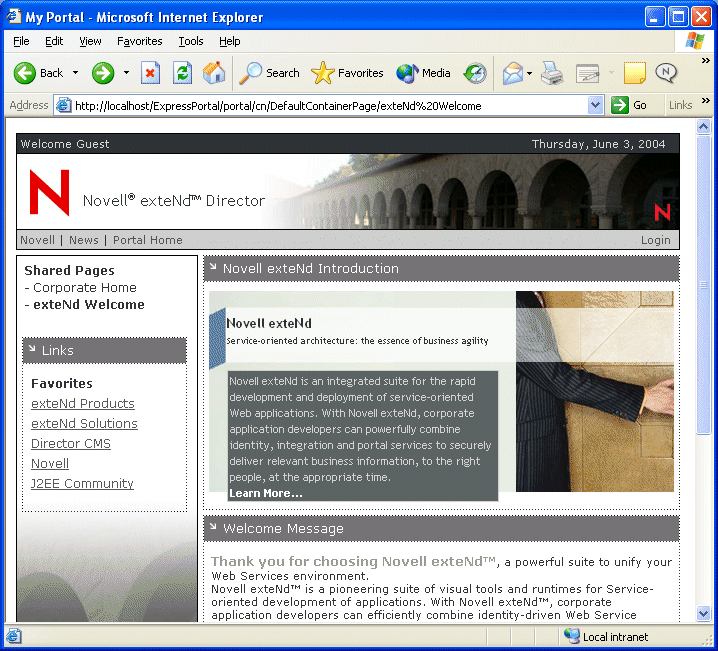The height and width of the screenshot is (651, 718).
Task: Click the Stop loading icon
Action: point(150,73)
